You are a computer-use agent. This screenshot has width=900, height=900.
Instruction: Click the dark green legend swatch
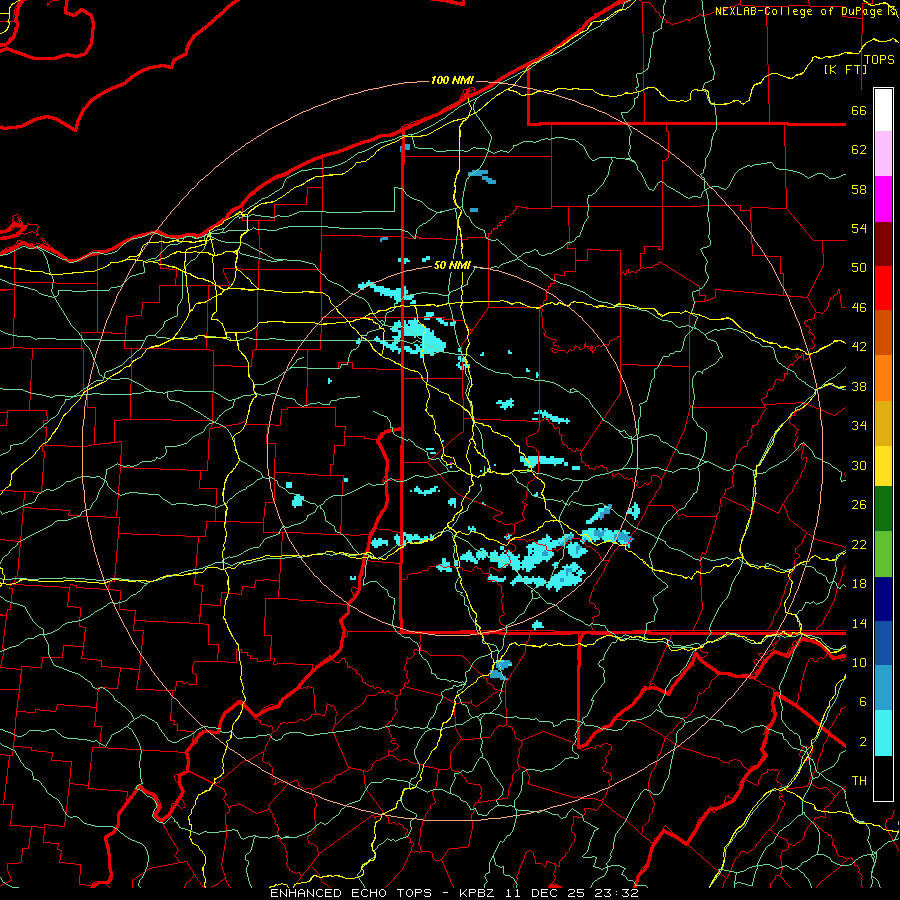tap(883, 509)
